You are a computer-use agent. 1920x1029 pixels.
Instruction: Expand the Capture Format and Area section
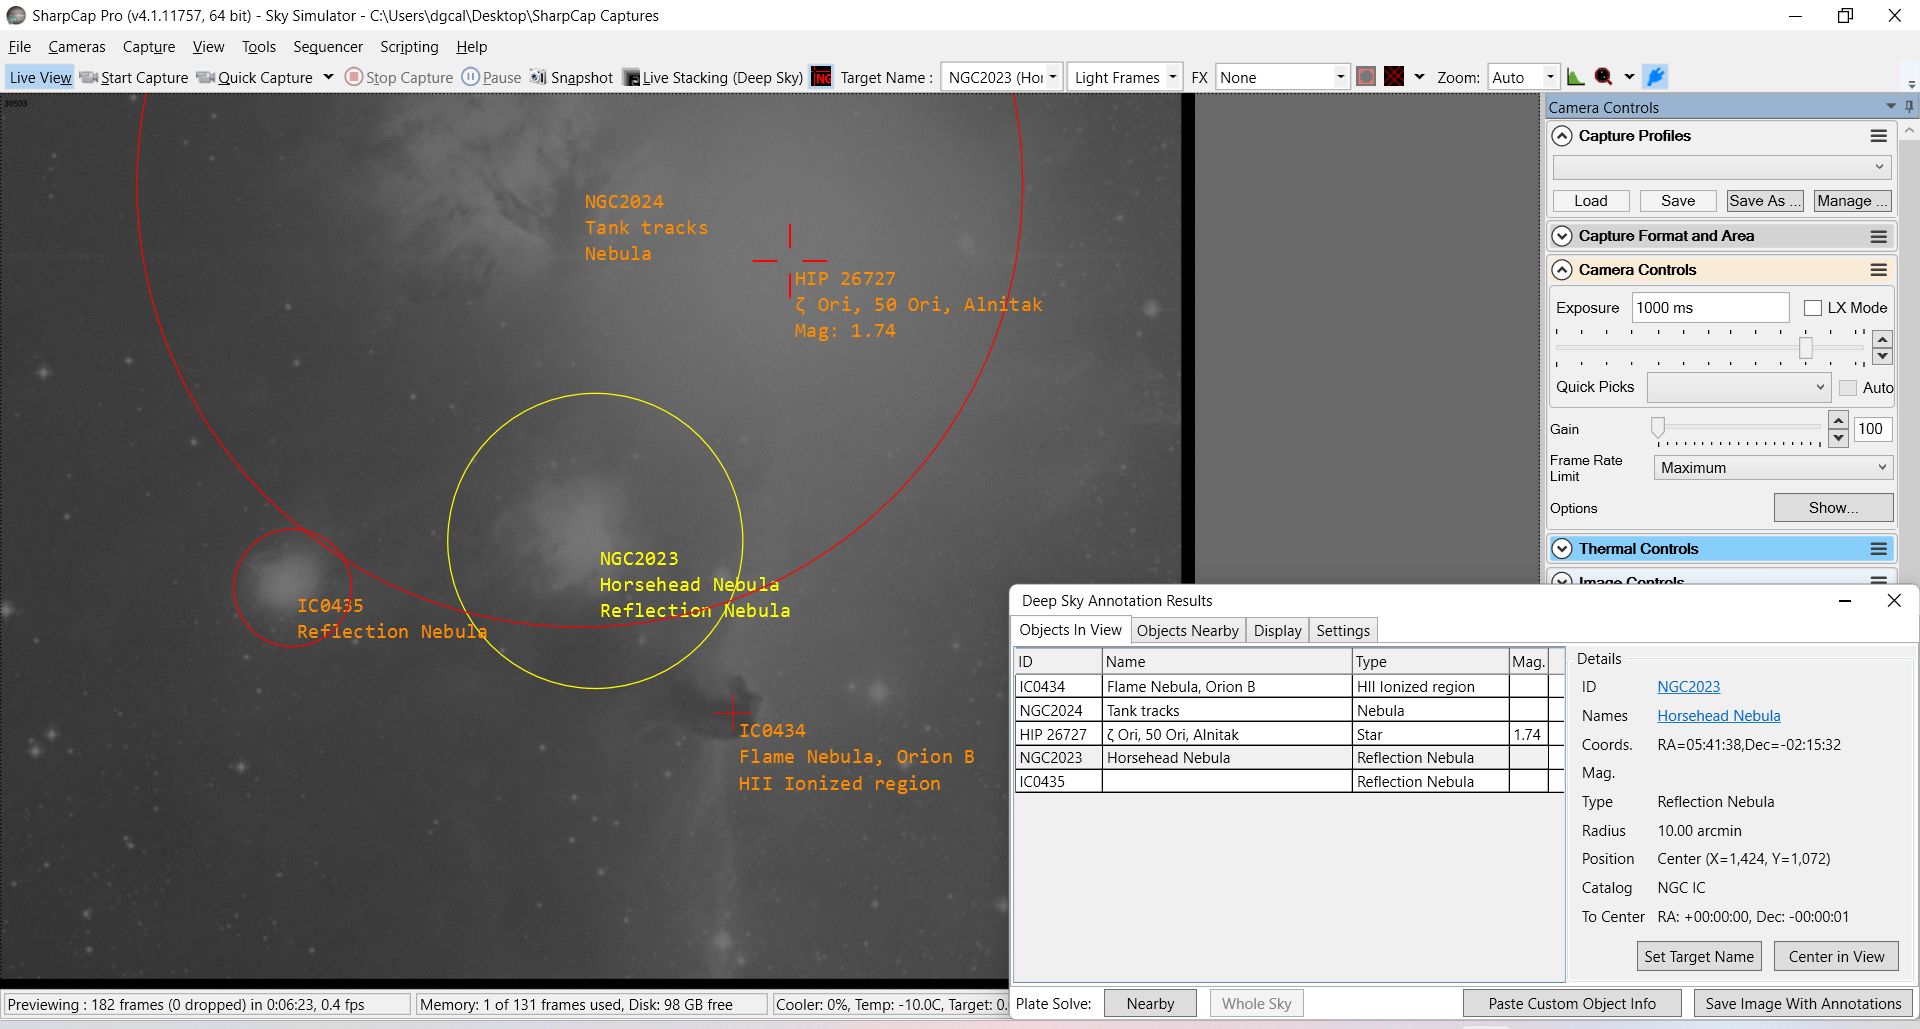click(x=1562, y=236)
